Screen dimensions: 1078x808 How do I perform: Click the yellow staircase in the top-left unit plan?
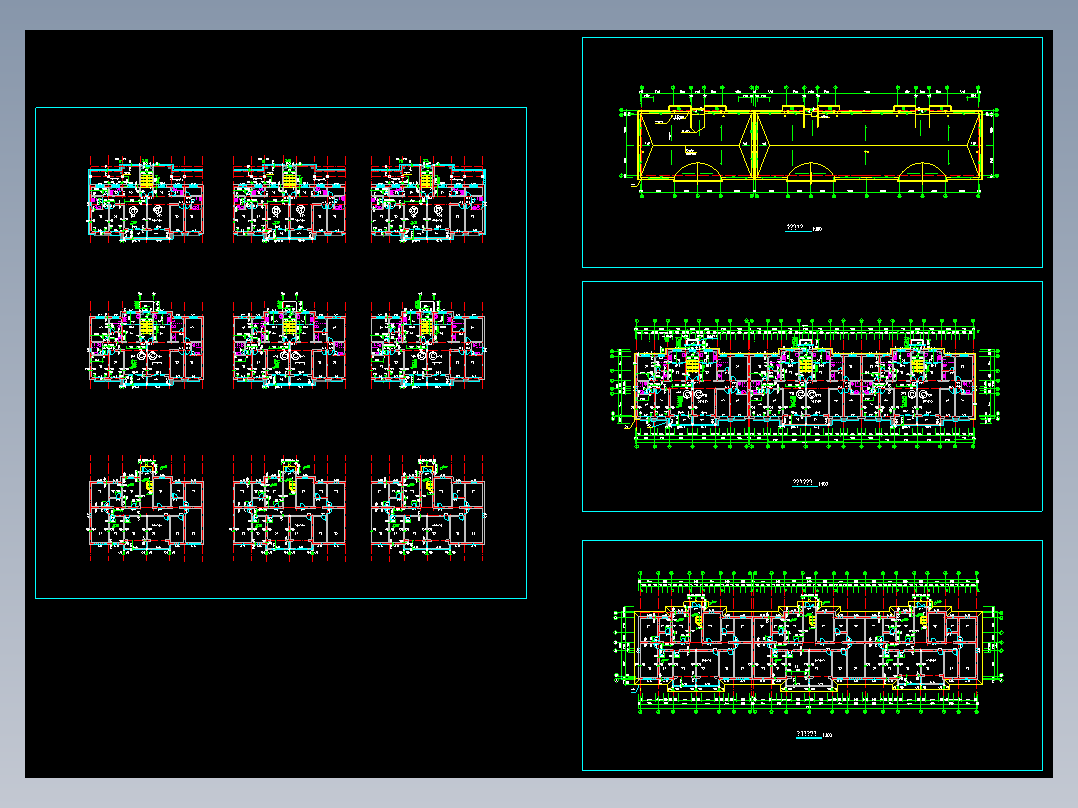coord(147,178)
